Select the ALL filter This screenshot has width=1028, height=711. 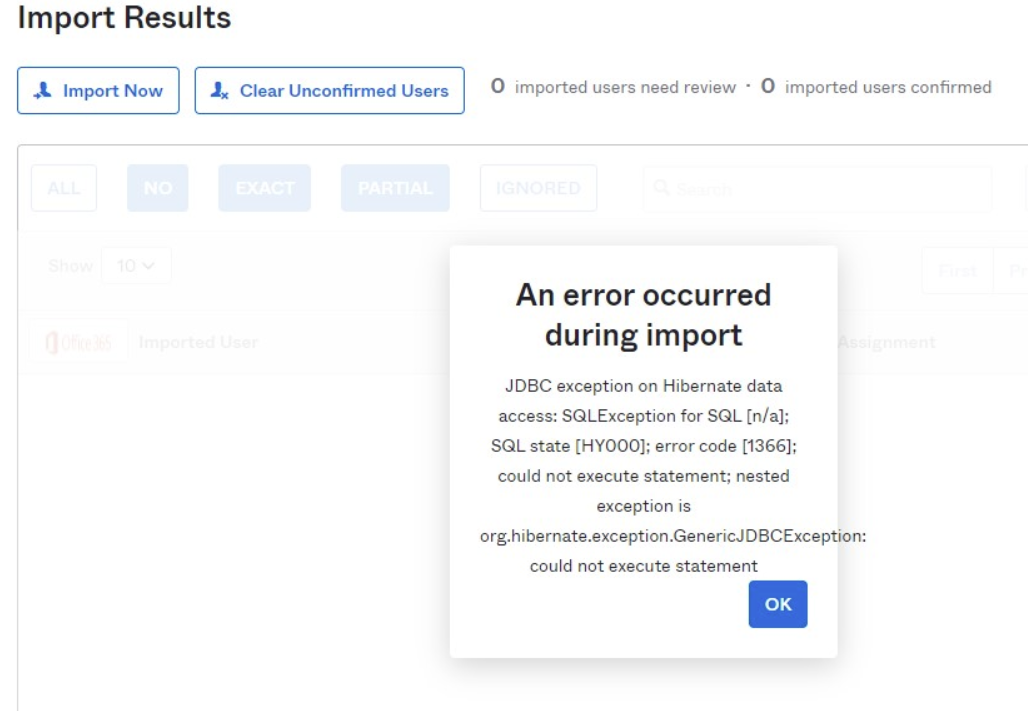64,188
